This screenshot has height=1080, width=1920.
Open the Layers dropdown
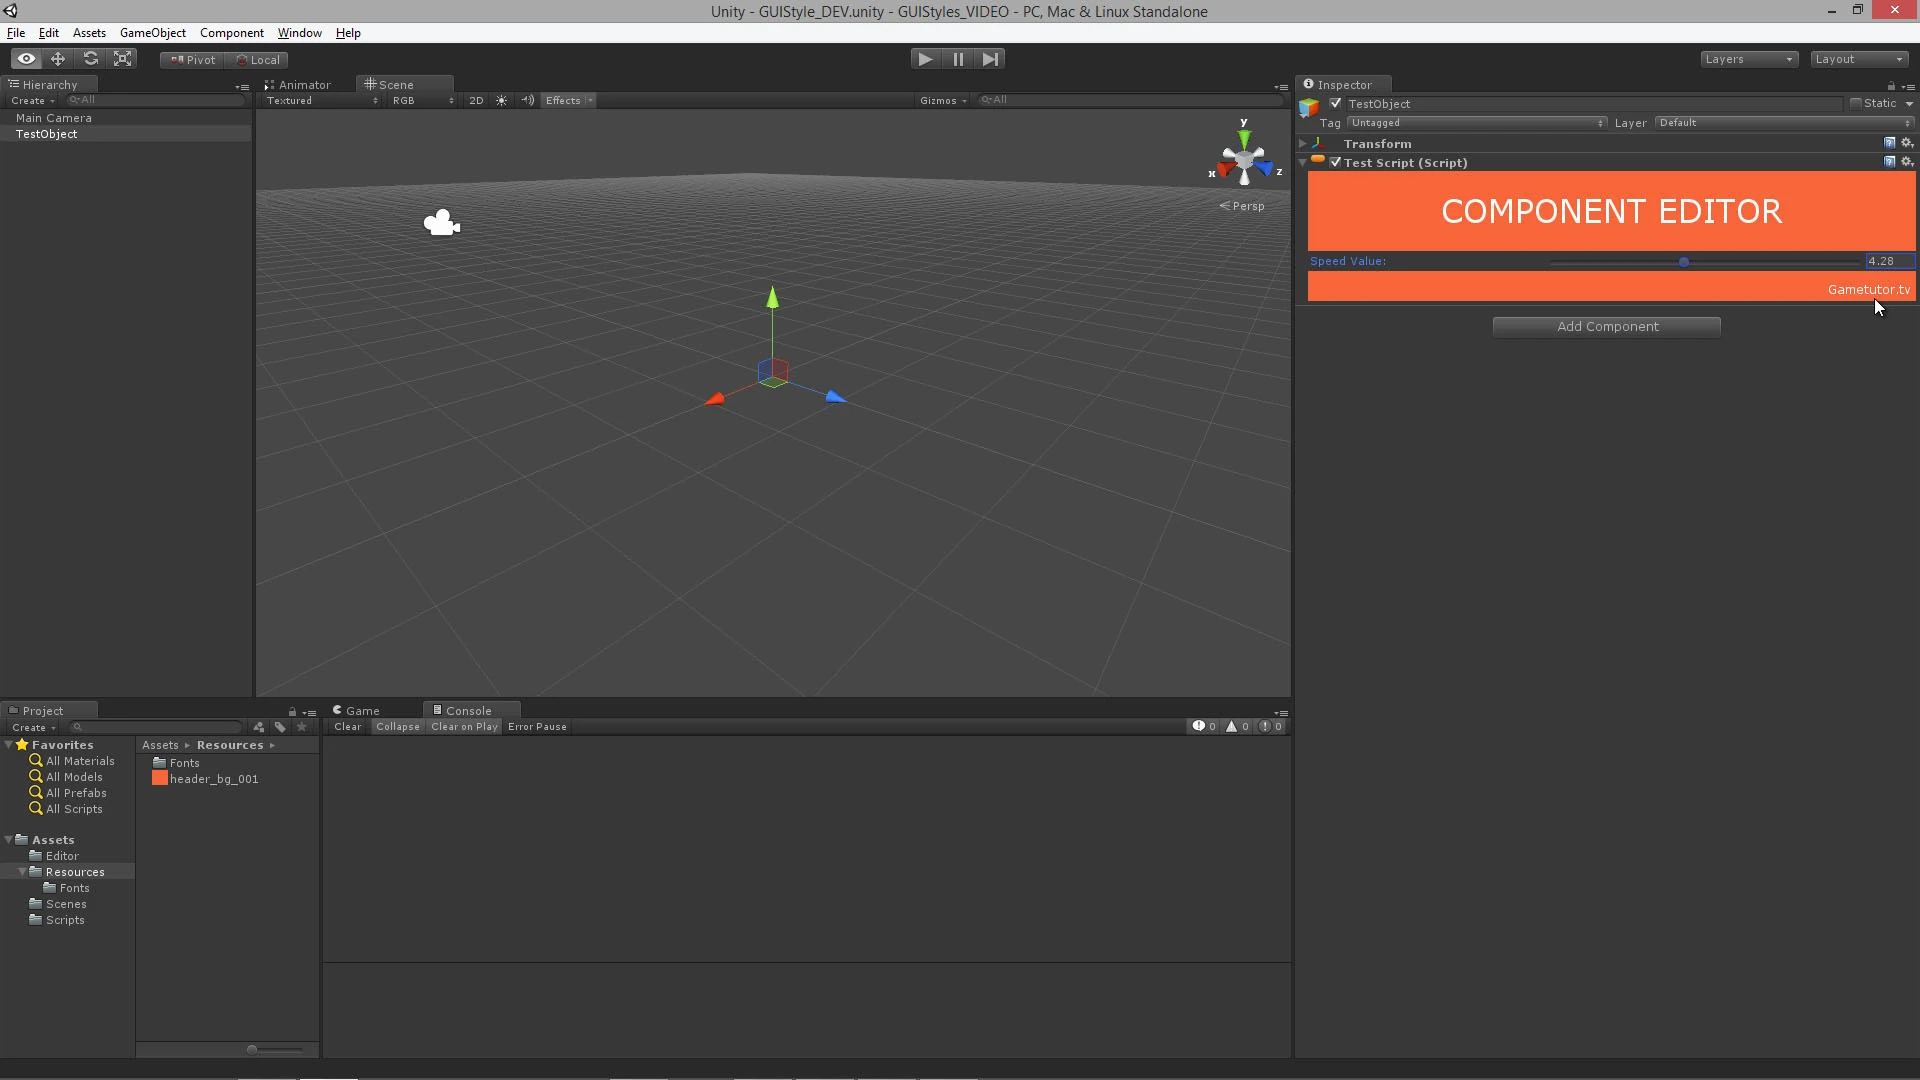point(1749,59)
